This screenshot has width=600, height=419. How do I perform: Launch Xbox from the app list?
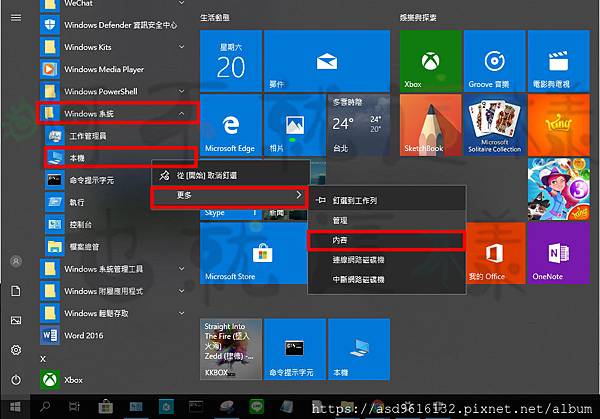[115, 380]
